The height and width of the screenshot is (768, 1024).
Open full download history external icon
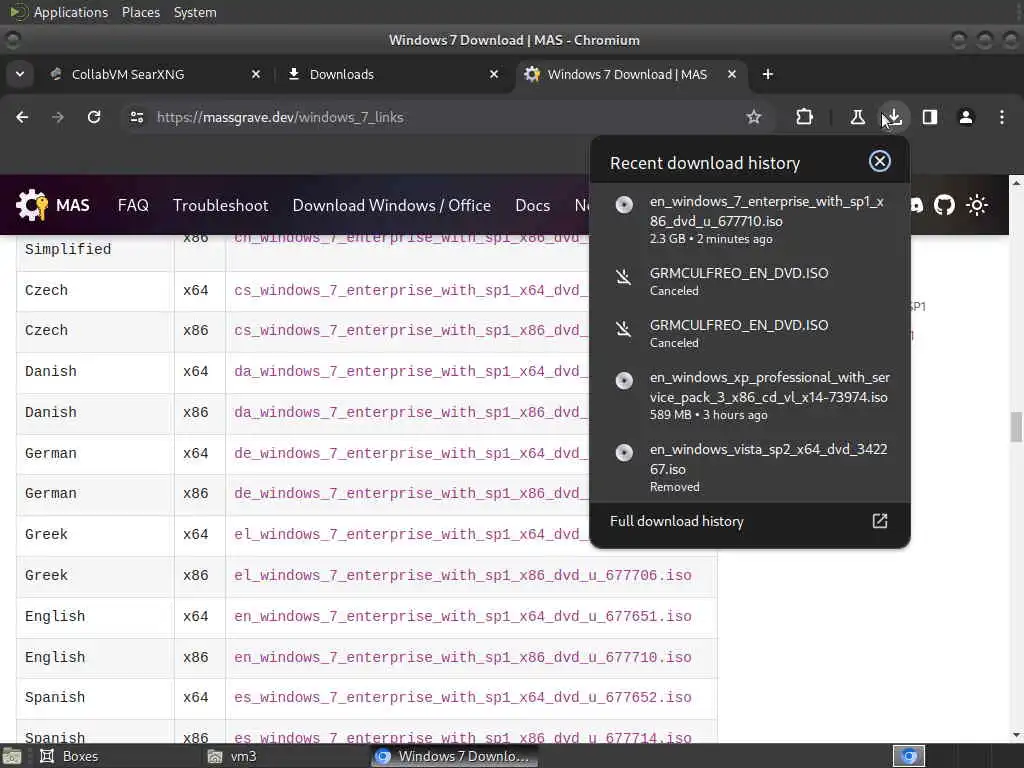pyautogui.click(x=880, y=520)
